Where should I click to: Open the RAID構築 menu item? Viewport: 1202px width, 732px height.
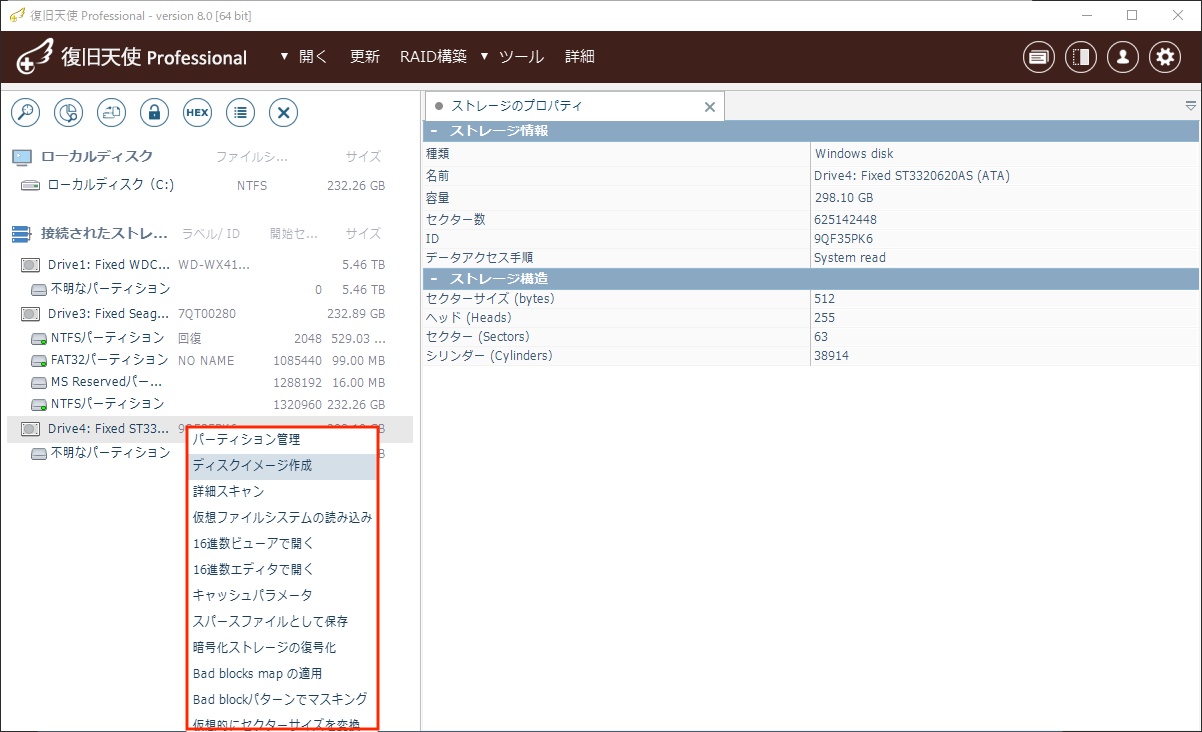click(433, 57)
